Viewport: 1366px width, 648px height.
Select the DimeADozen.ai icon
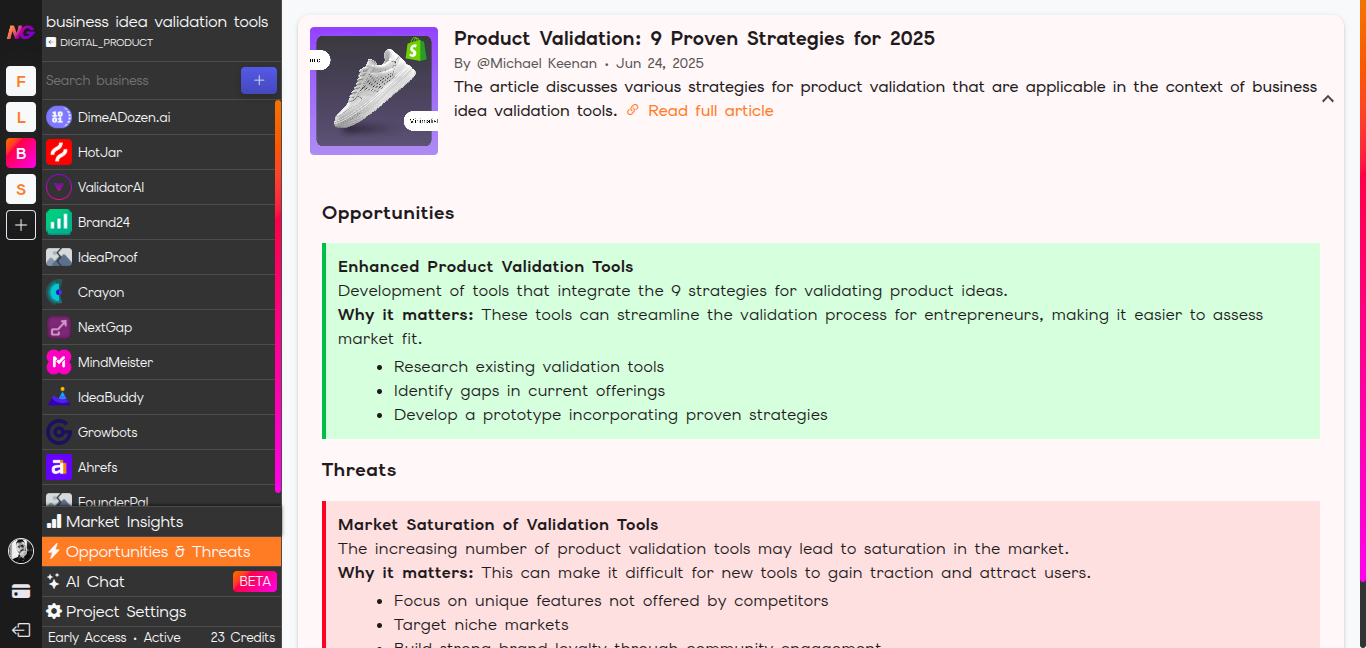click(x=60, y=117)
